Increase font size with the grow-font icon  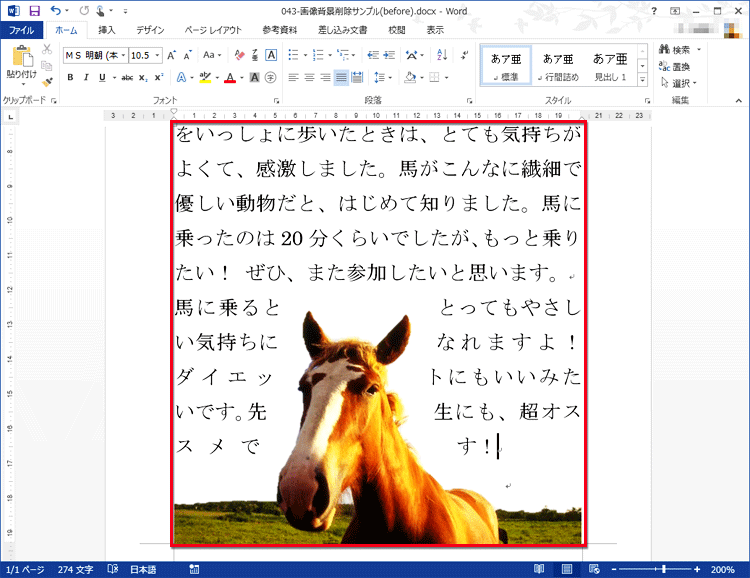point(171,56)
